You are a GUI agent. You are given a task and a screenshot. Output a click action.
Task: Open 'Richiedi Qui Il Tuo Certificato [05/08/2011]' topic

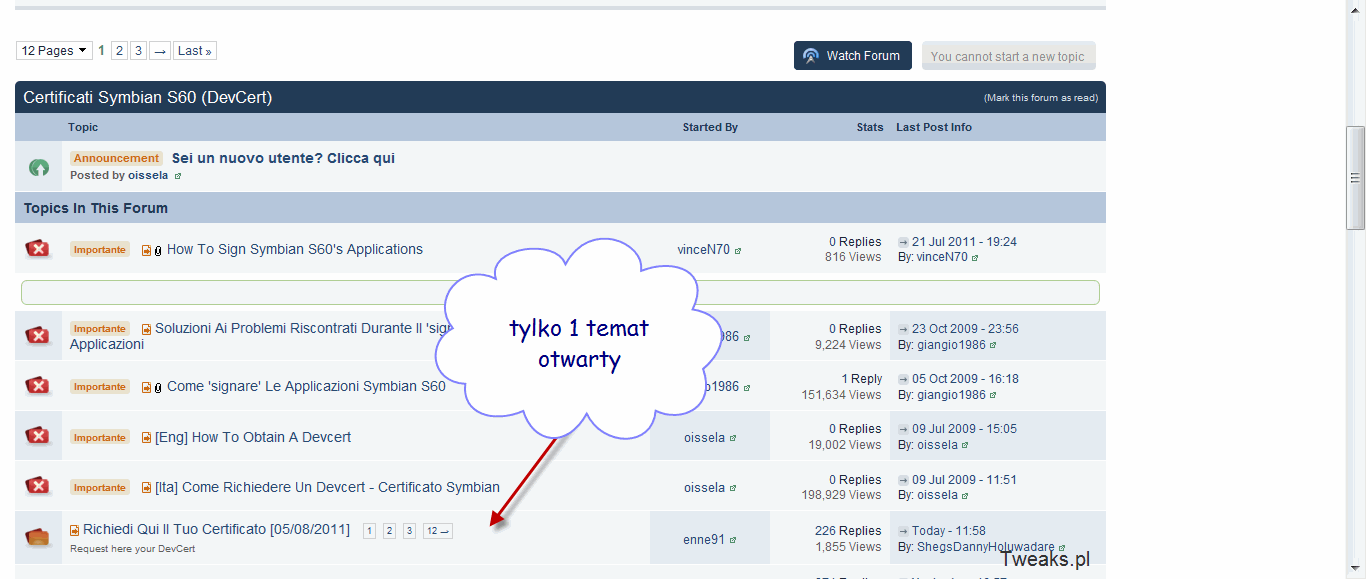(216, 529)
